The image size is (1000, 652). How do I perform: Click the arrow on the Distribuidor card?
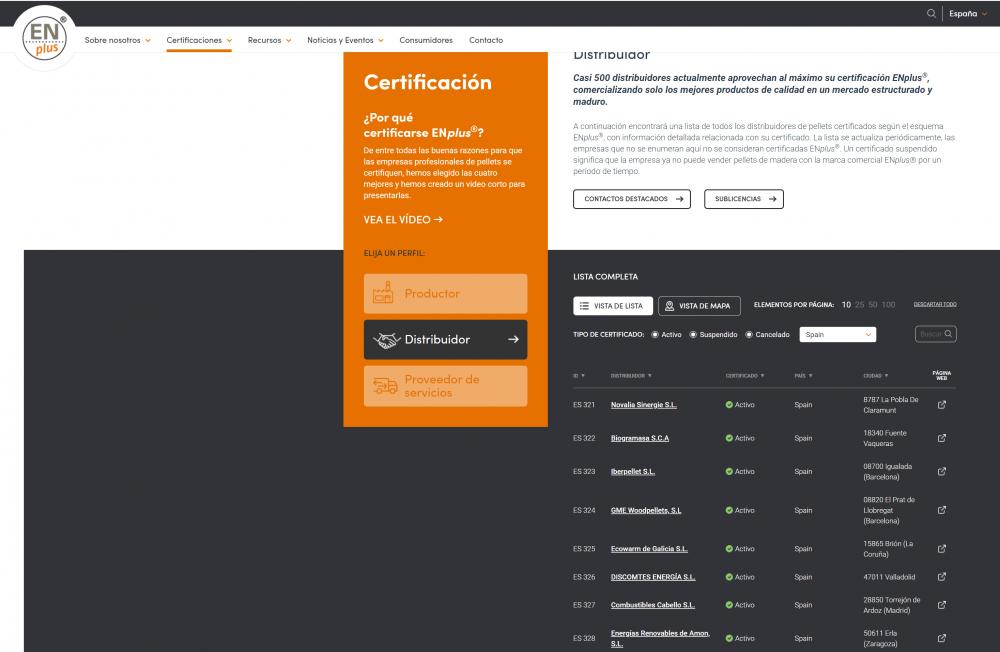click(513, 339)
